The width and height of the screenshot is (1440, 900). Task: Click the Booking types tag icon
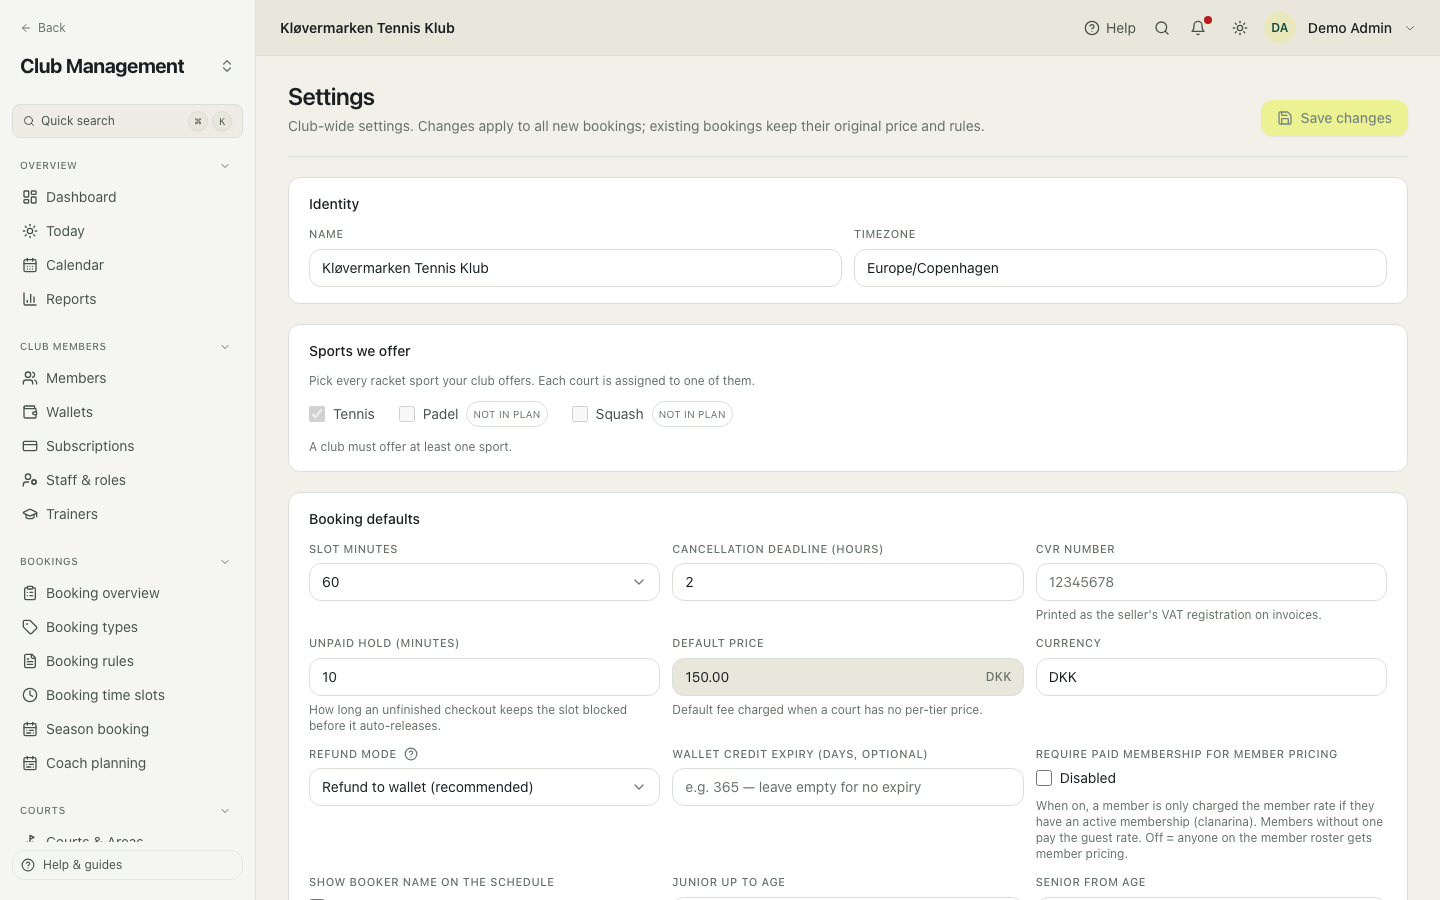coord(30,627)
